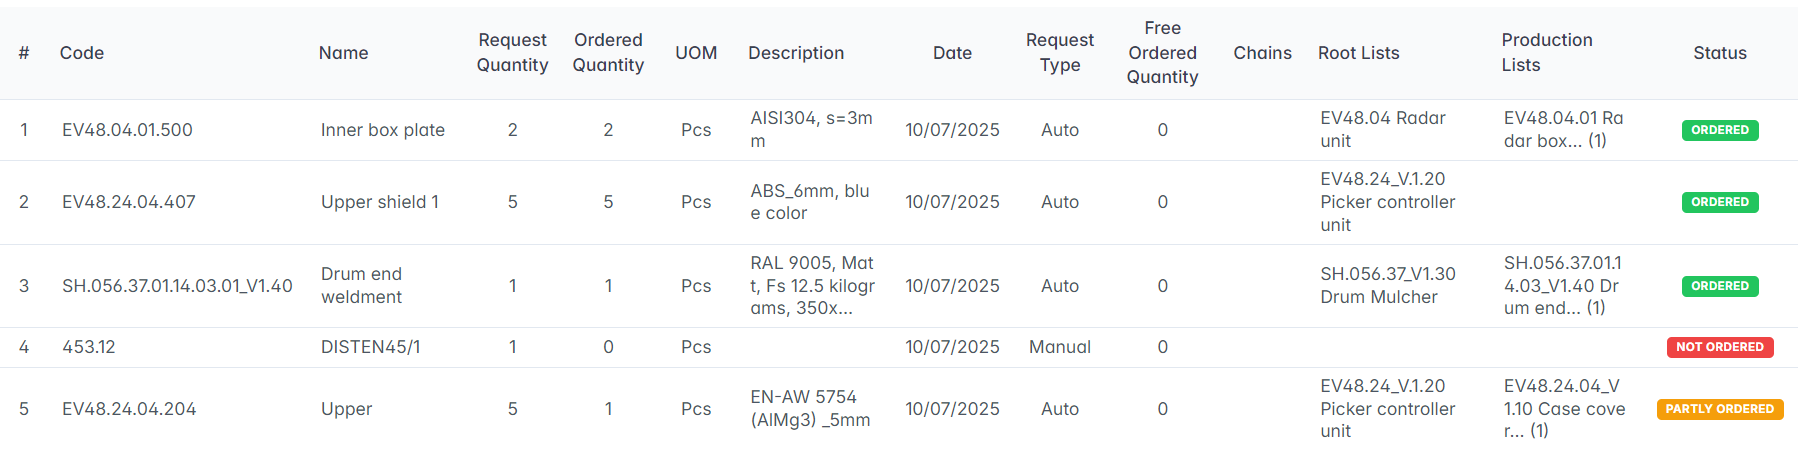
Task: Open the EV48.04 Radar unit root list
Action: 1382,129
